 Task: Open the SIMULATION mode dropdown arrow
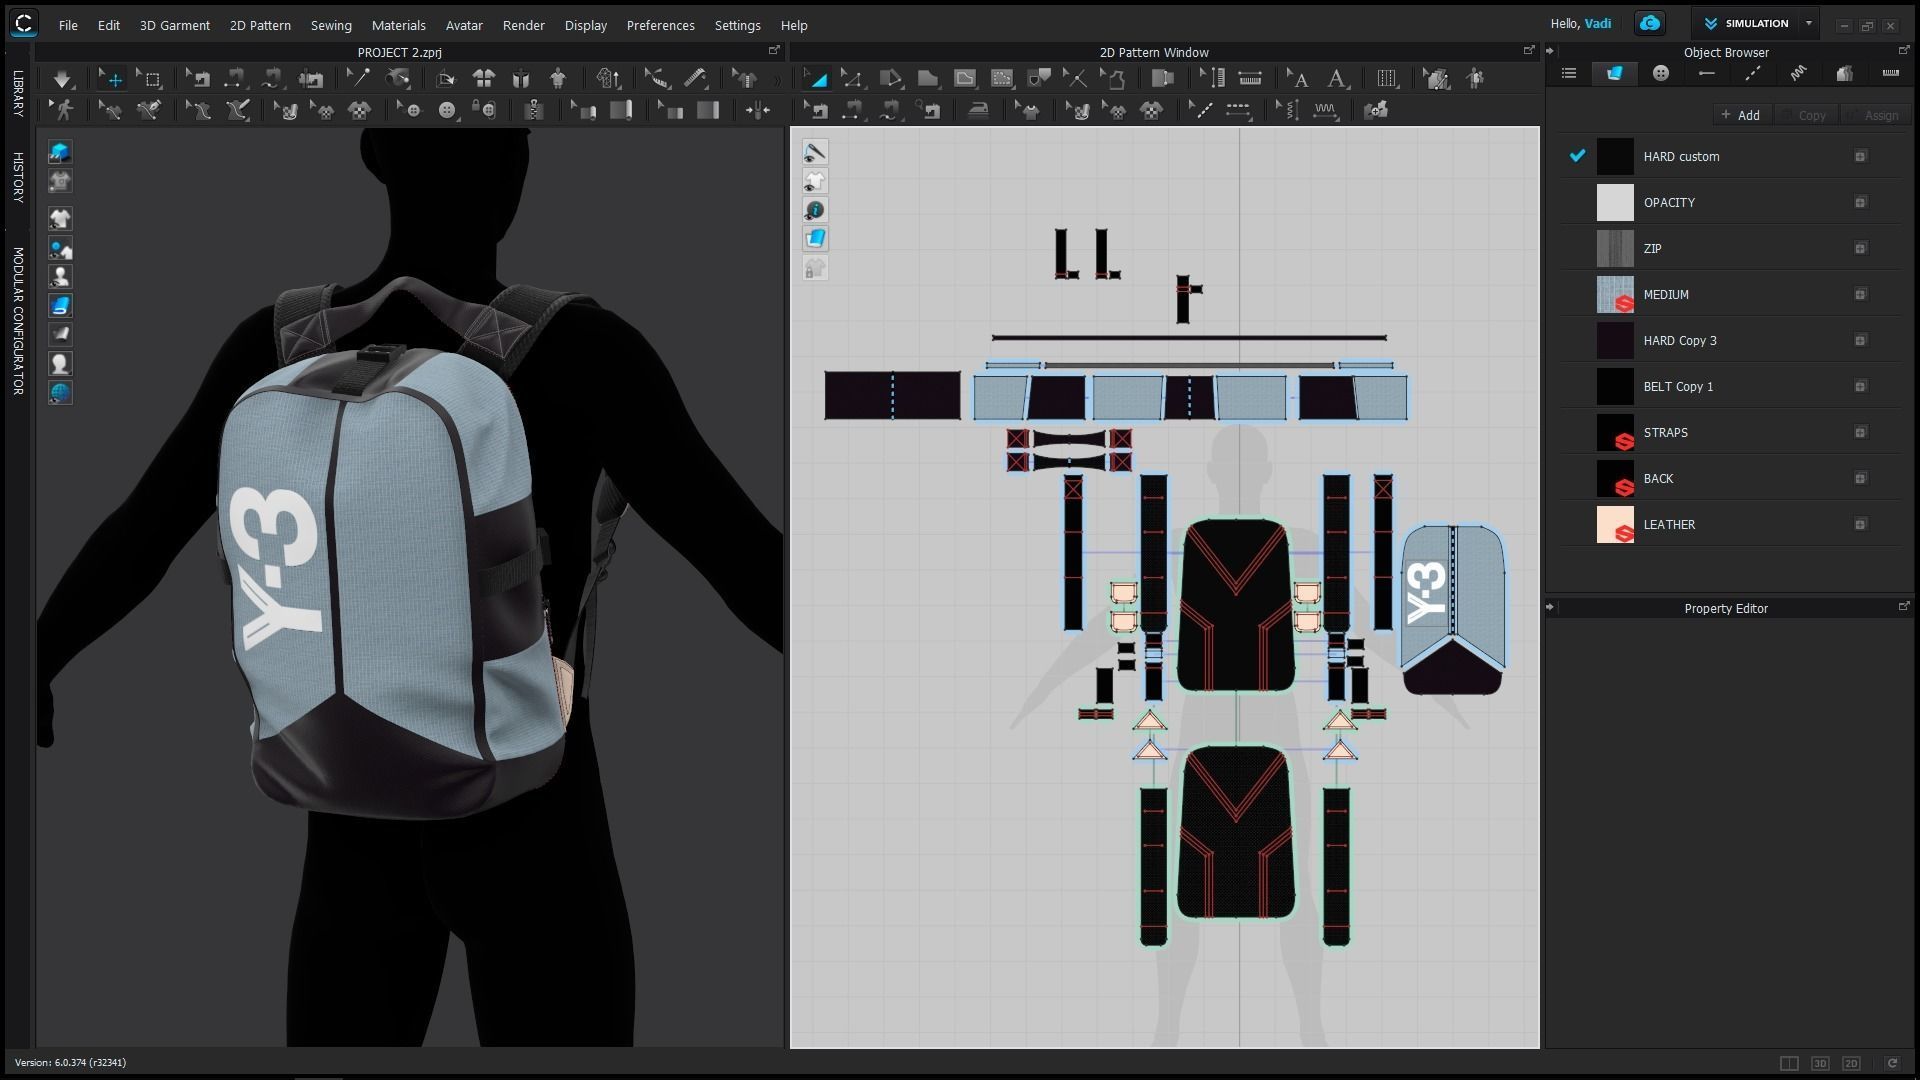coord(1809,23)
